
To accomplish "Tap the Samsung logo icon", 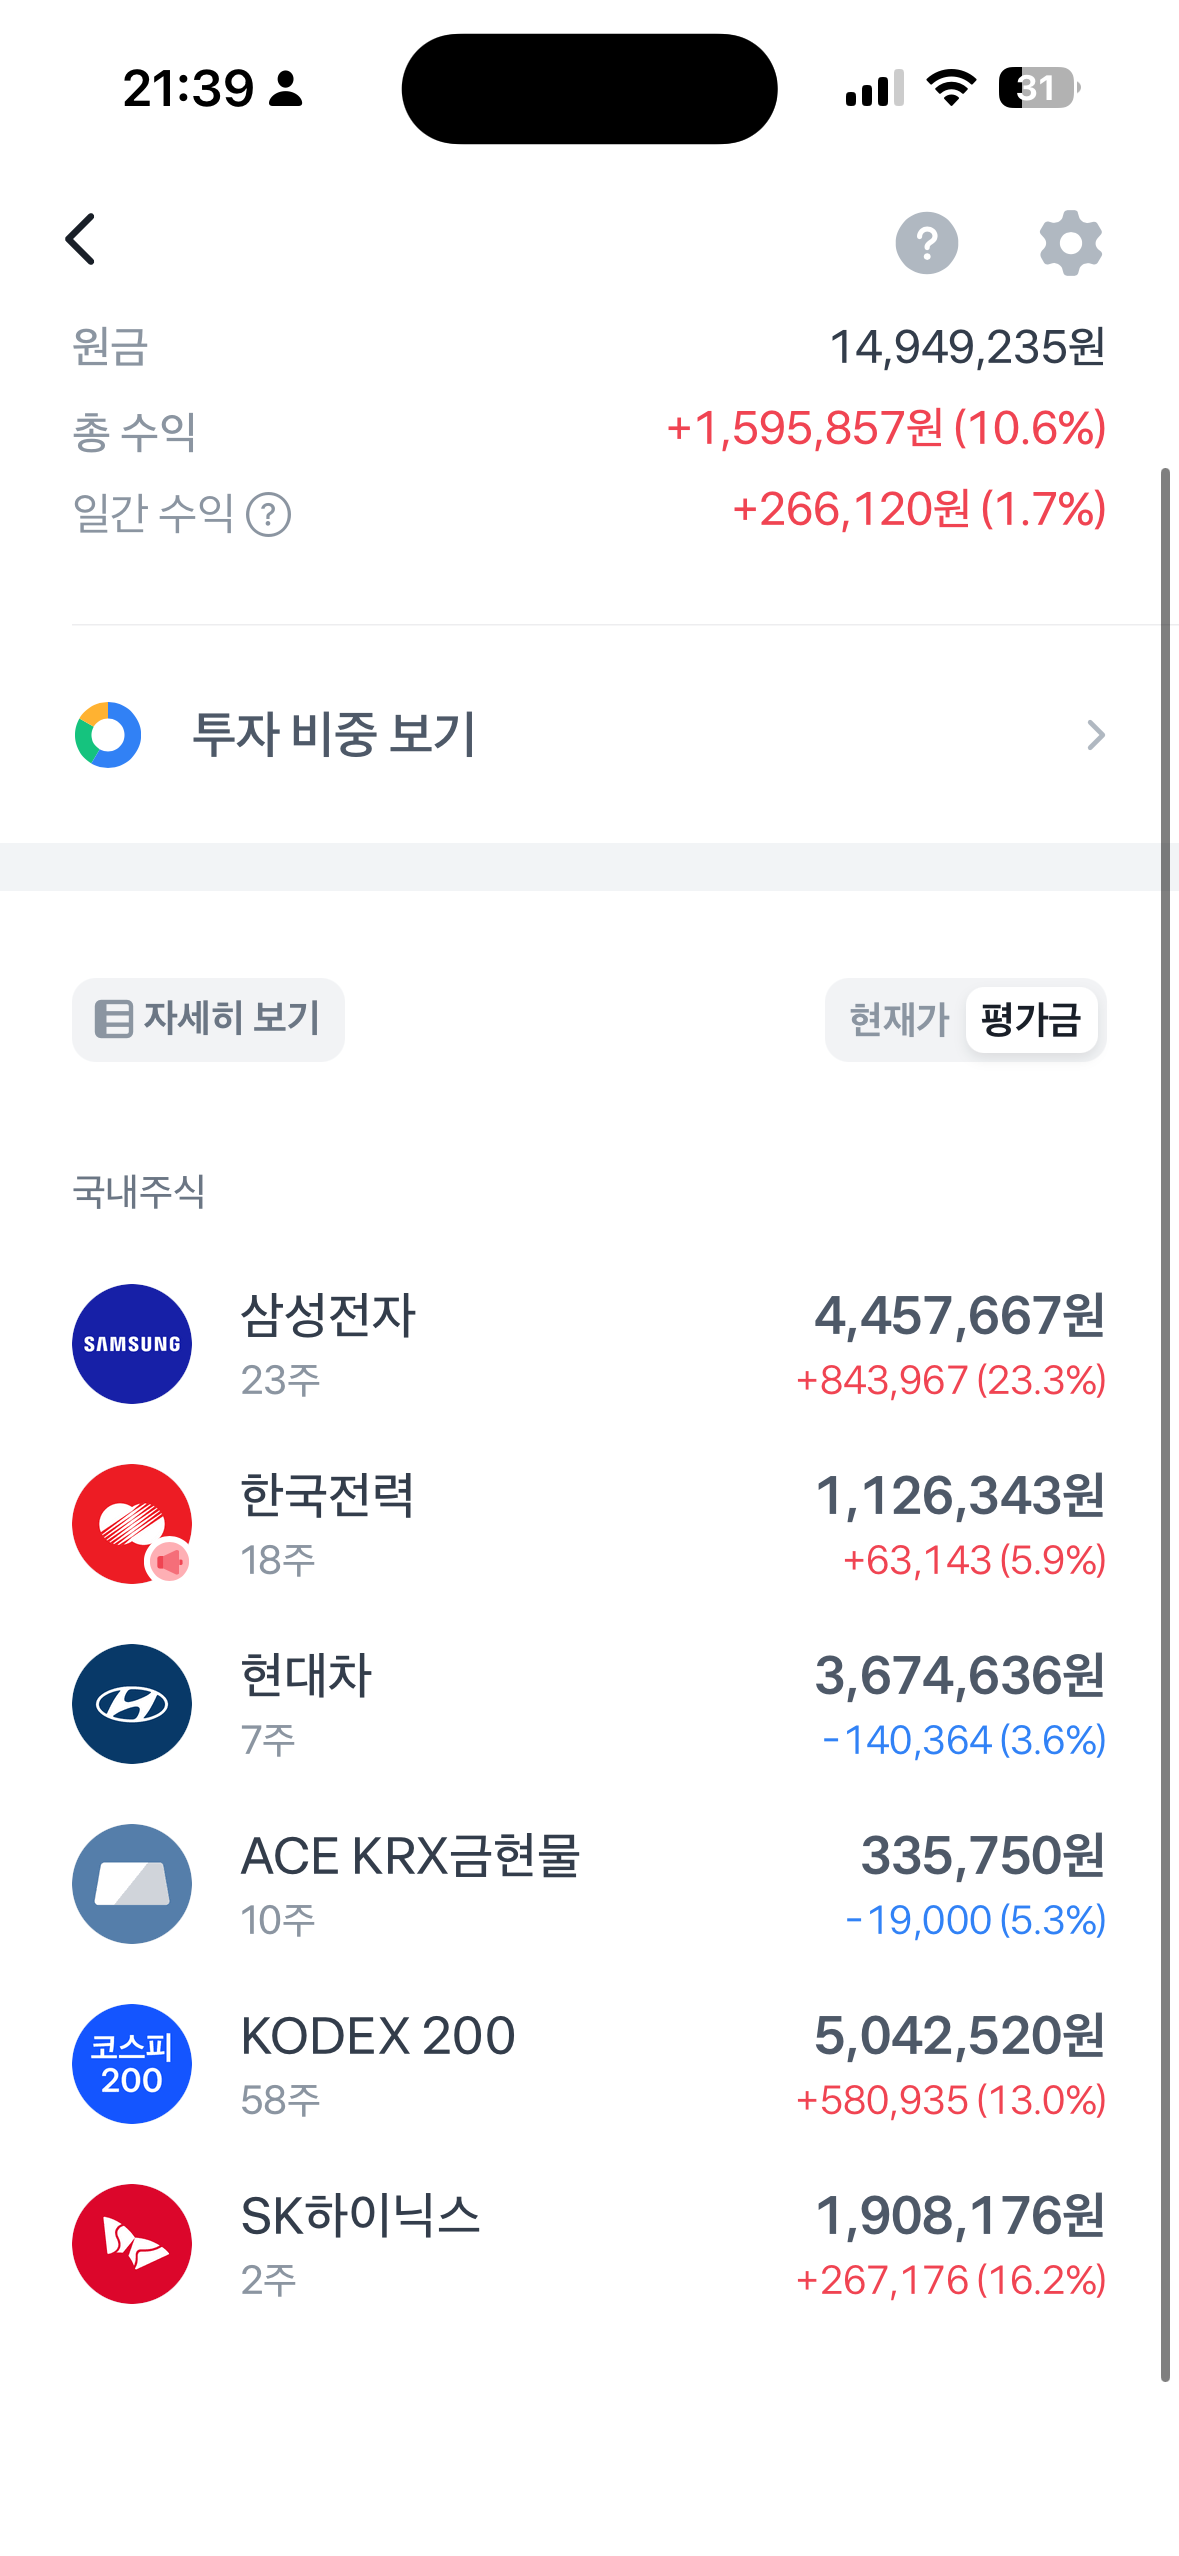I will [x=132, y=1344].
